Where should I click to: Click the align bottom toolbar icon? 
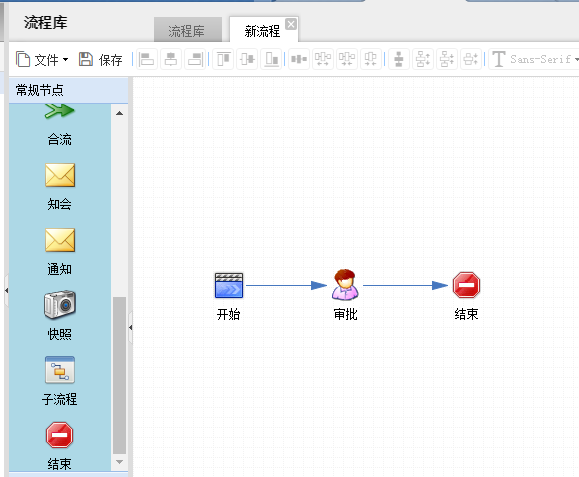(x=271, y=59)
